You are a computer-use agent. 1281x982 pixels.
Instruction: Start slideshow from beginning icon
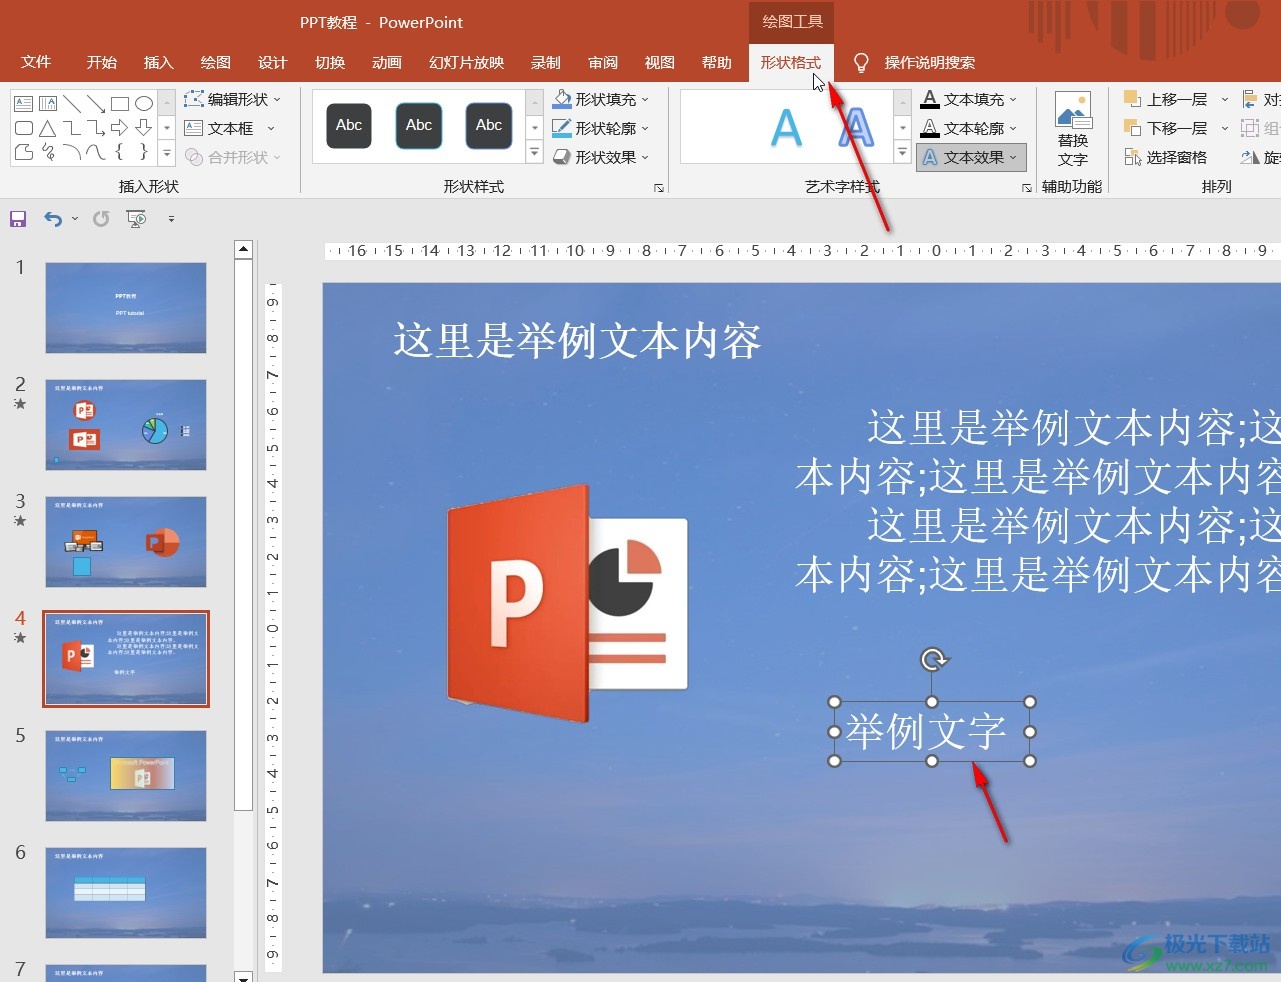(136, 219)
